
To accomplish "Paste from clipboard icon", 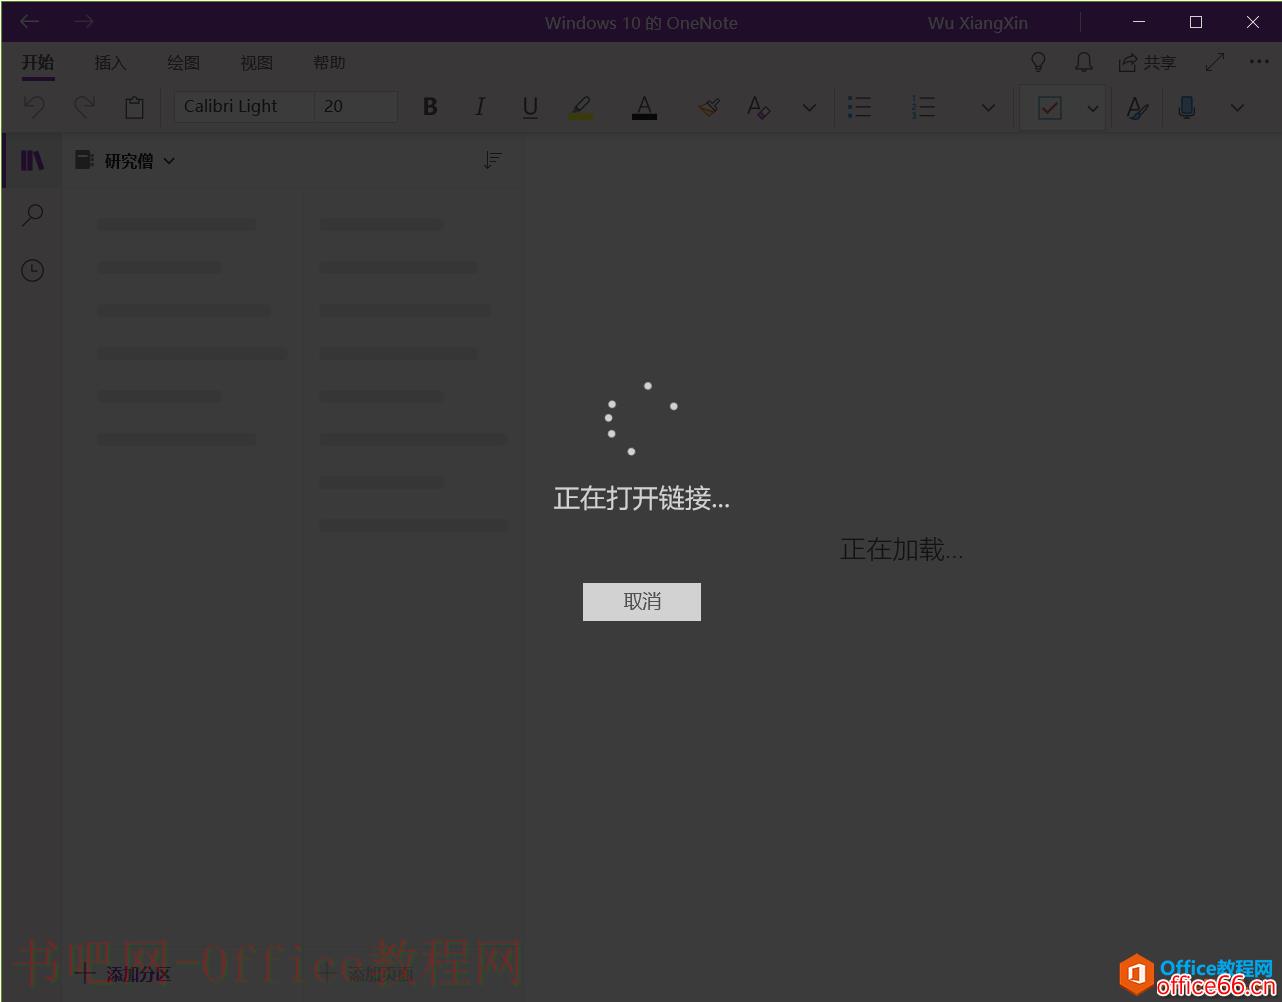I will tap(134, 106).
